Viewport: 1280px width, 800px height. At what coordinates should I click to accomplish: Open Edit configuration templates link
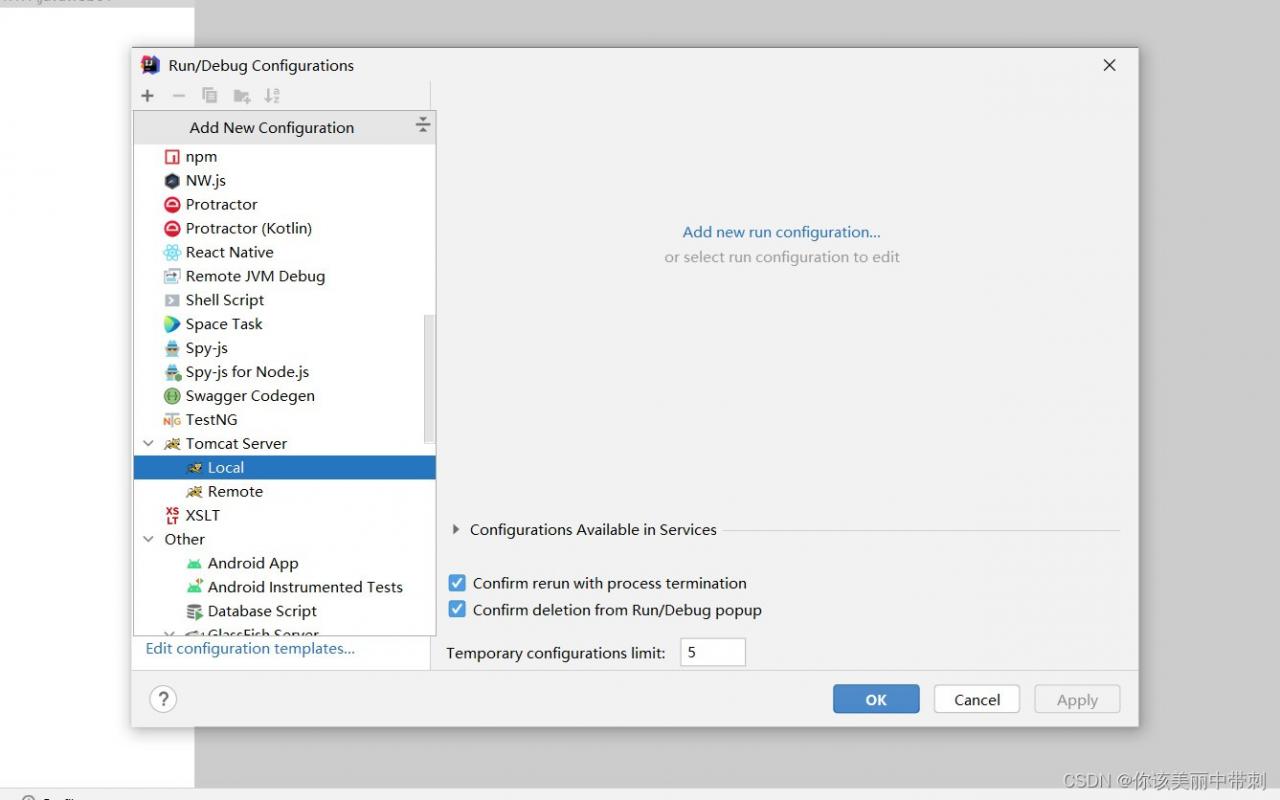250,649
